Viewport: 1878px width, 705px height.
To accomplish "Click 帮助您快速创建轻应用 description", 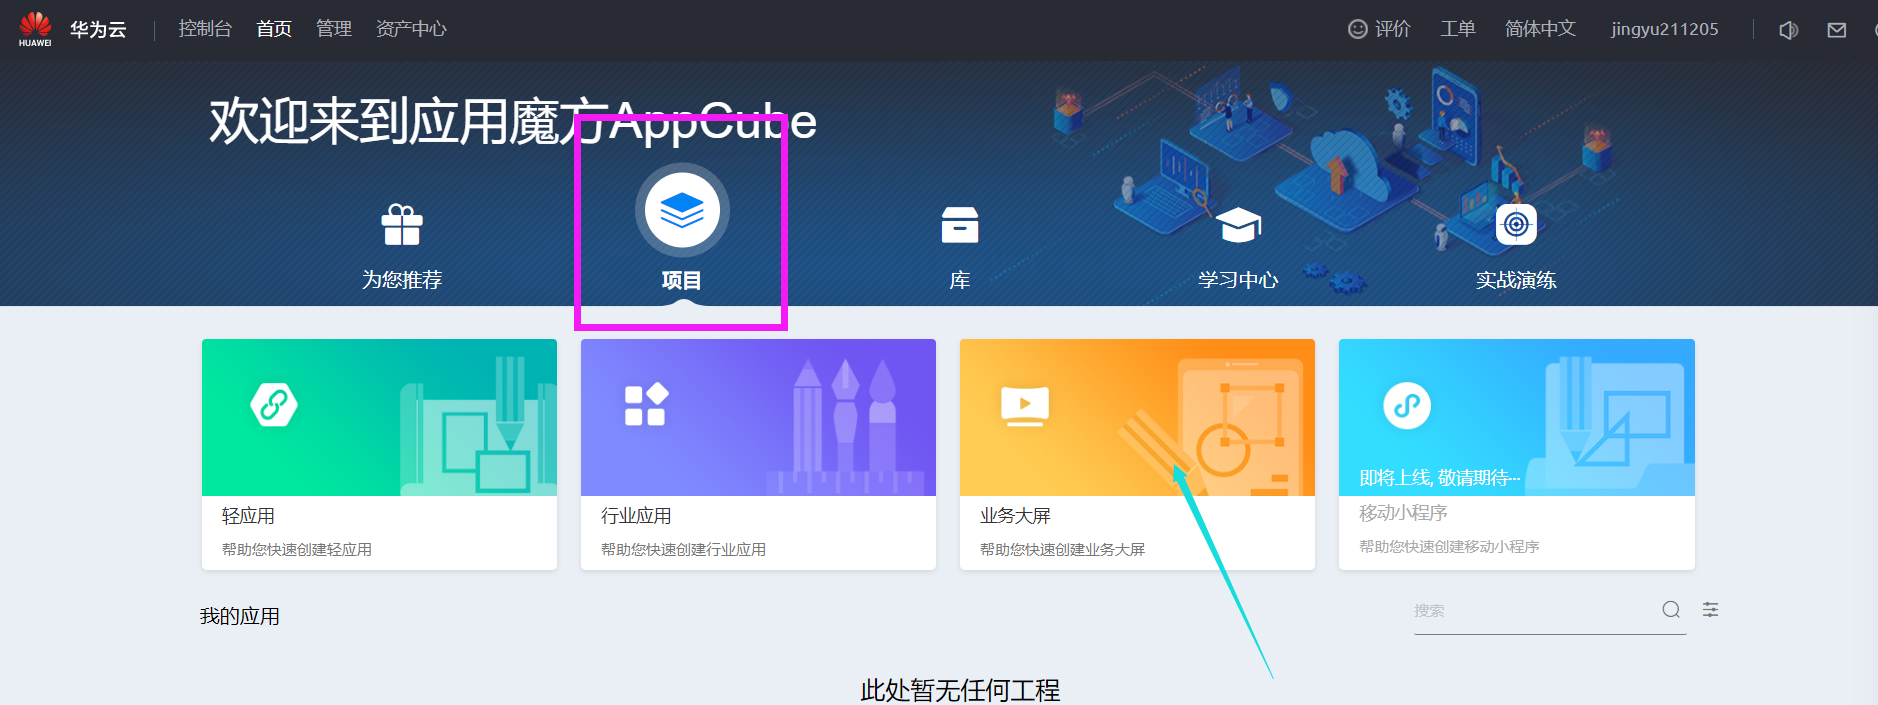I will click(x=297, y=550).
